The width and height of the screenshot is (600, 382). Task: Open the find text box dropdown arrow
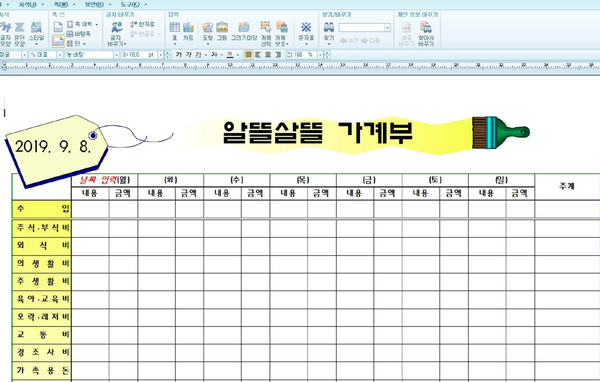[x=388, y=28]
